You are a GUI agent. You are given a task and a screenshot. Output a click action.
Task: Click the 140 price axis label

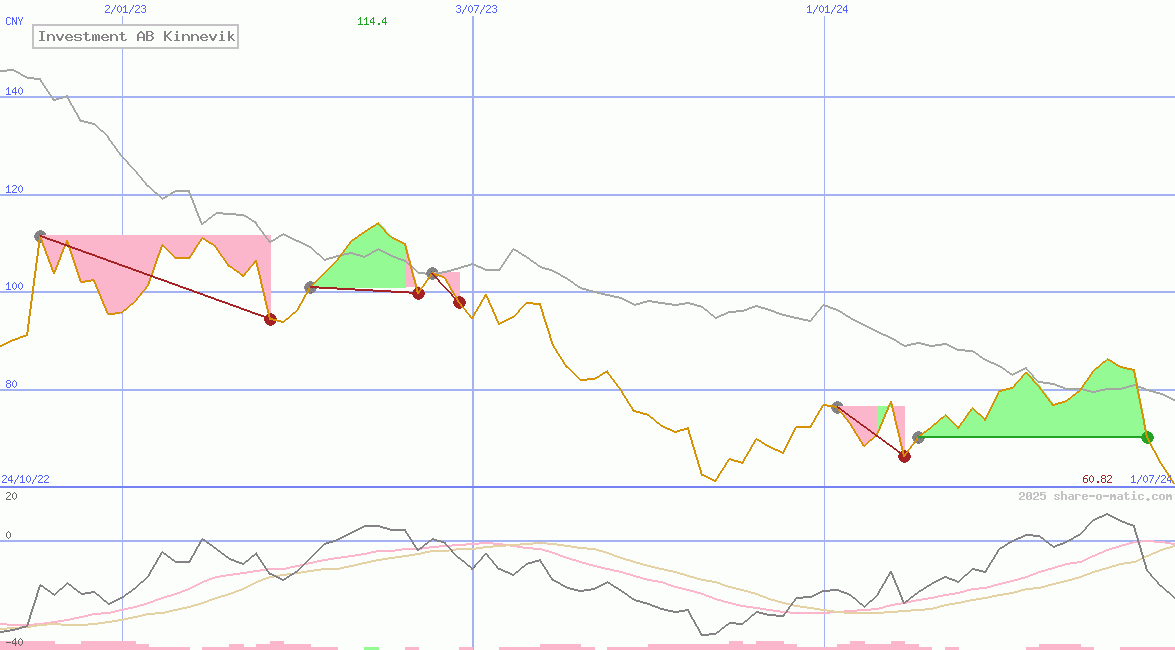(x=14, y=91)
